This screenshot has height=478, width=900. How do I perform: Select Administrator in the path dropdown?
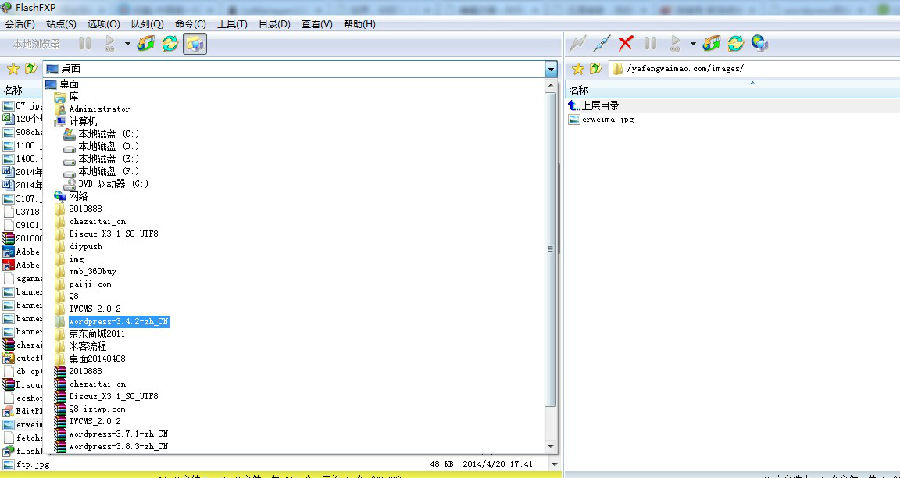(99, 109)
